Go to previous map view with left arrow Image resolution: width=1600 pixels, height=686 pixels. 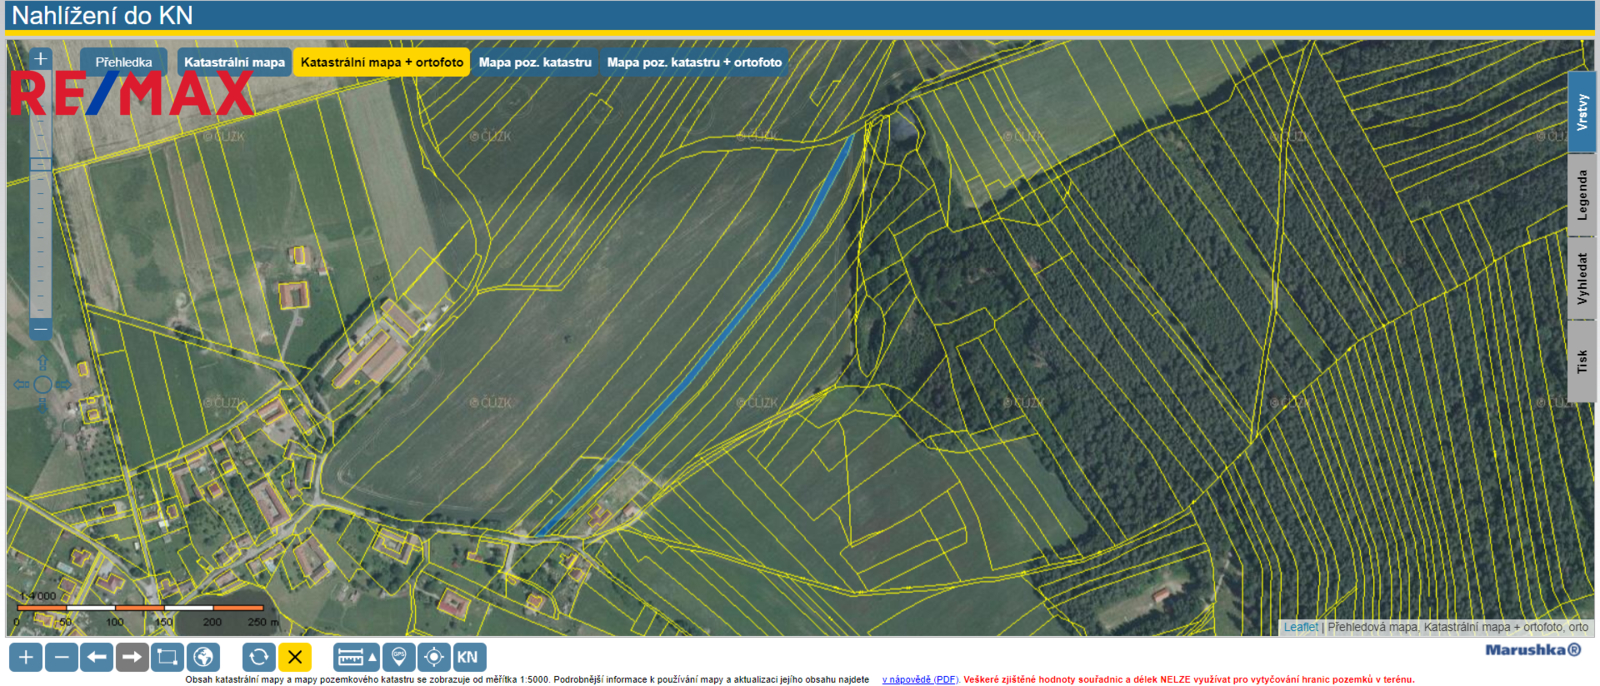click(97, 657)
